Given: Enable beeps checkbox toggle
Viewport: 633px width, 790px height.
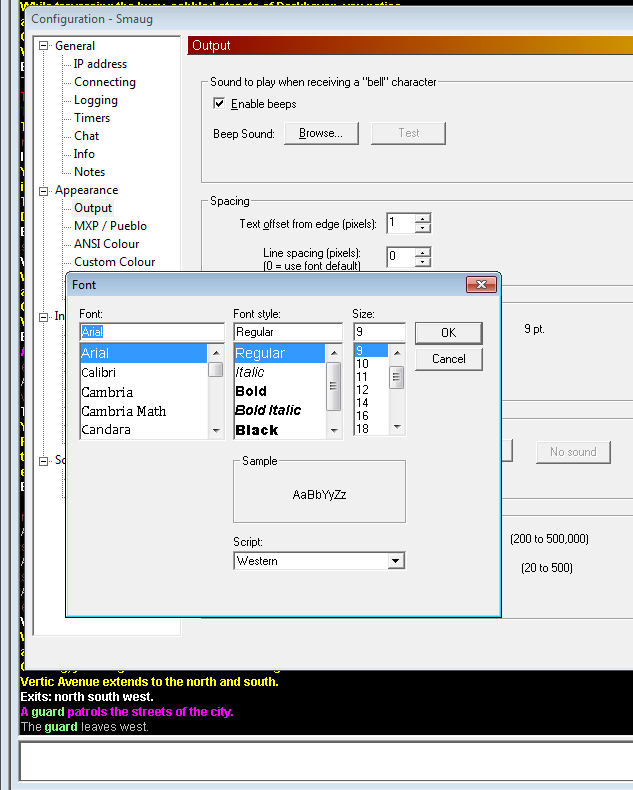Looking at the screenshot, I should coord(219,104).
